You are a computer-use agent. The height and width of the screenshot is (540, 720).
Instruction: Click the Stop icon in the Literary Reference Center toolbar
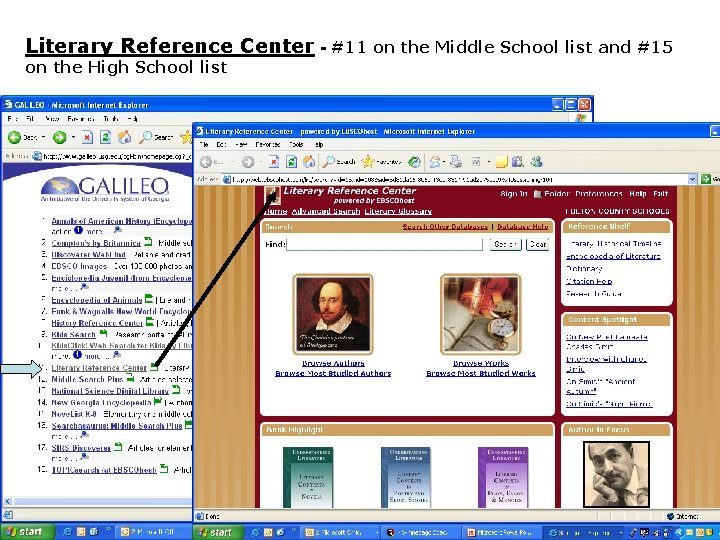[274, 162]
